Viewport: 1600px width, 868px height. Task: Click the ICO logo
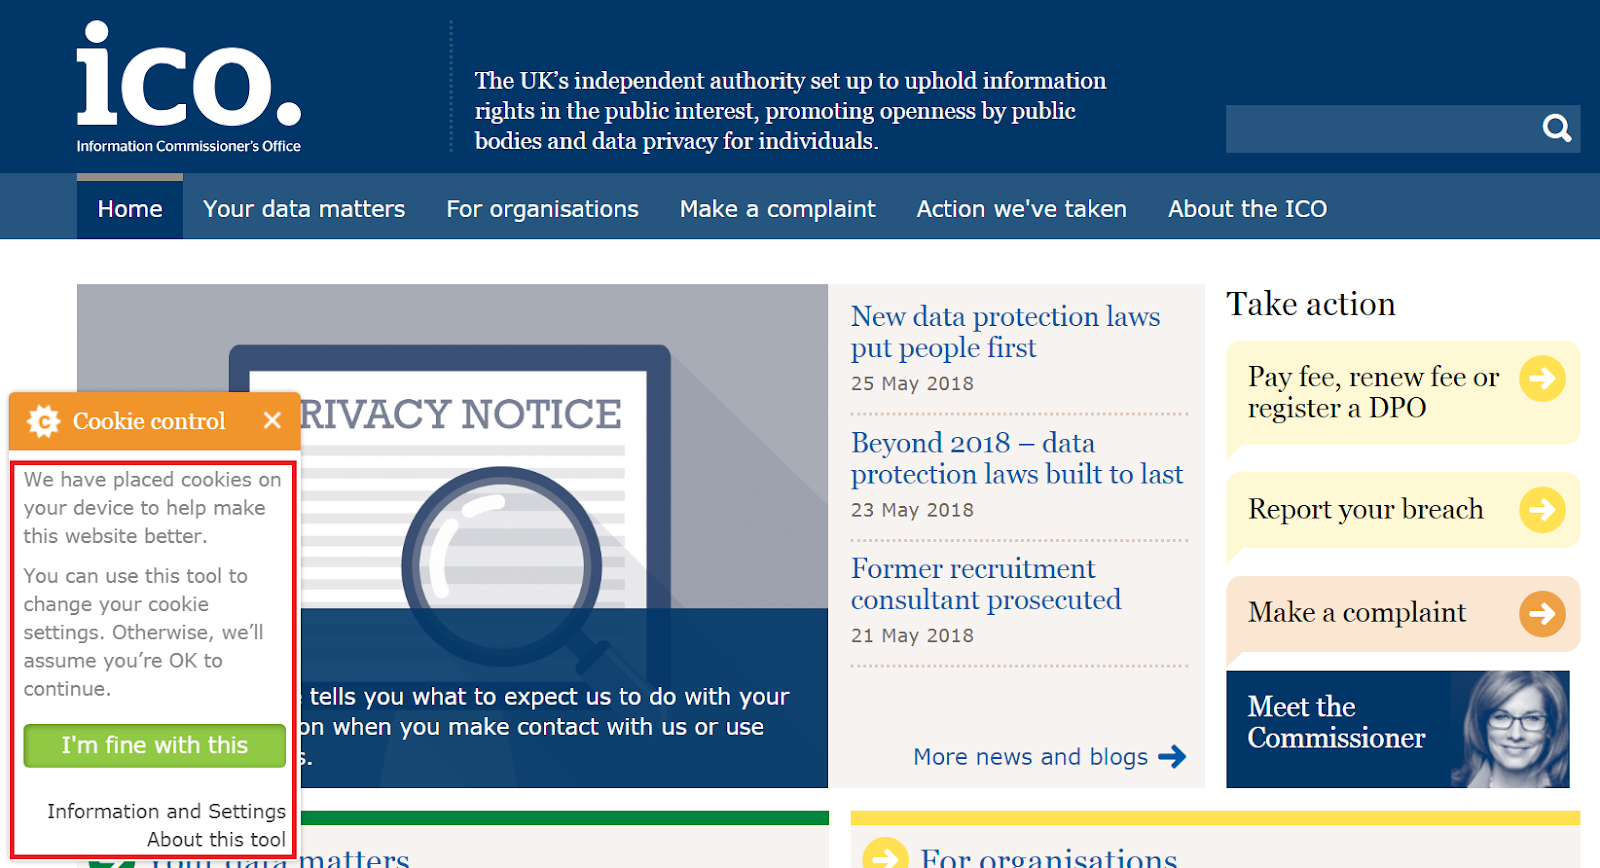pos(189,88)
